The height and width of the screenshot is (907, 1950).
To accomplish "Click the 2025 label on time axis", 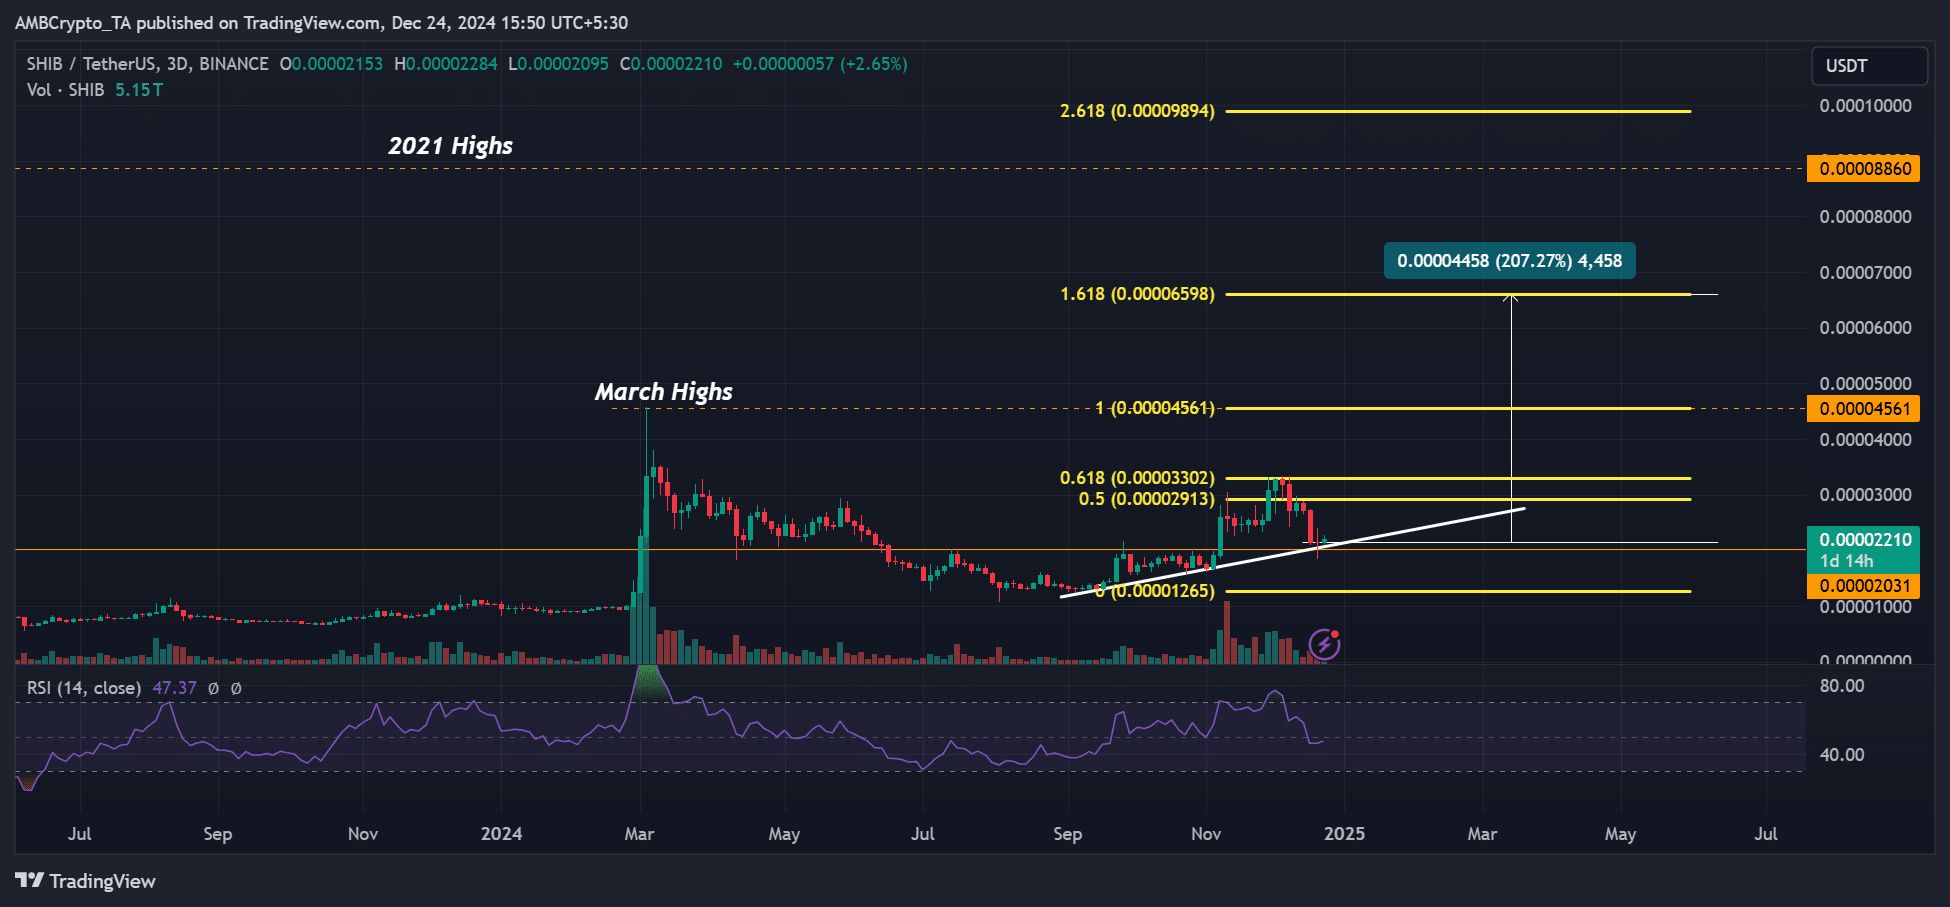I will click(x=1344, y=834).
